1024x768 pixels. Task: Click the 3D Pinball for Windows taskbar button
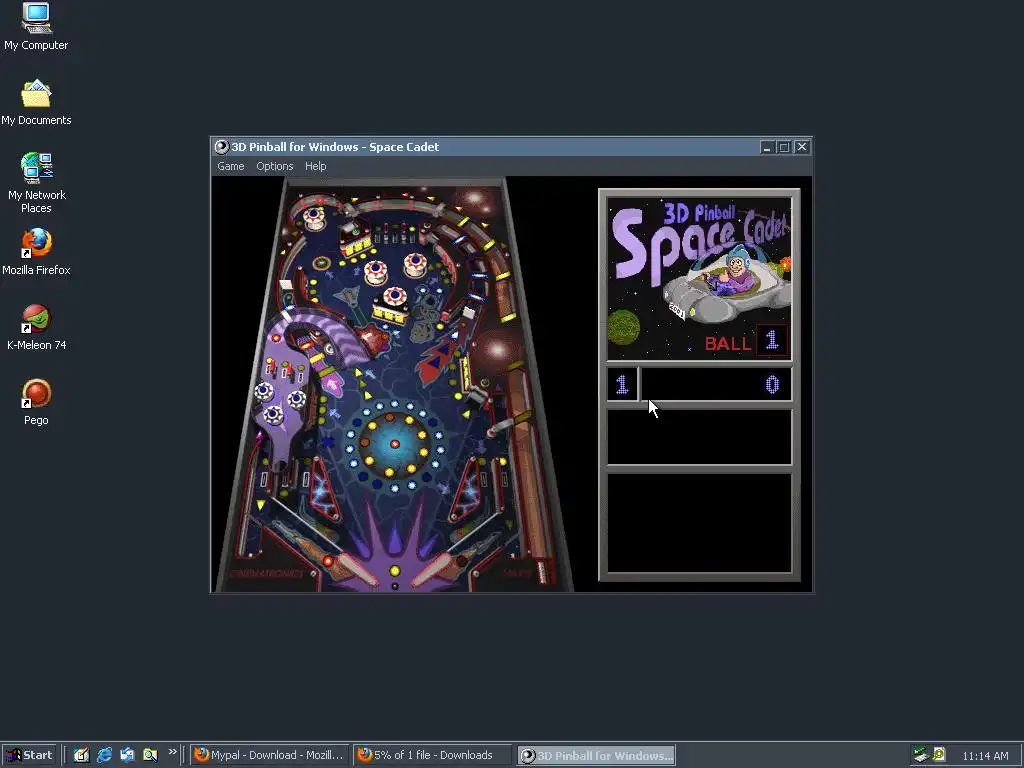click(x=596, y=755)
